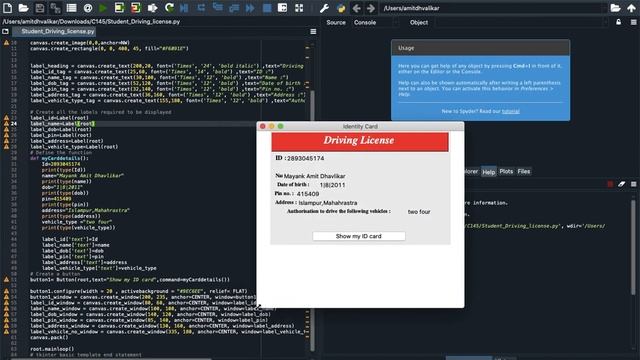Step out and return in debugger
Image resolution: width=640 pixels, height=360 pixels.
pos(234,8)
